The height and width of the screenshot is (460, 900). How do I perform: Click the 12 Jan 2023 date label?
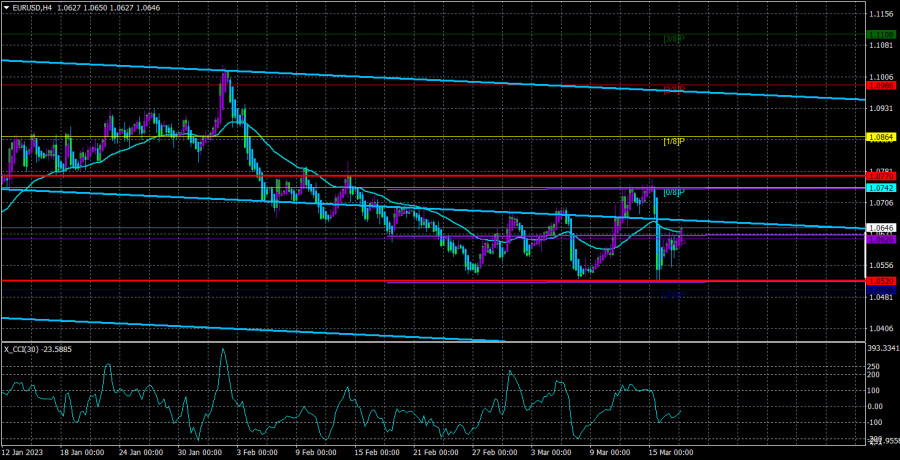tap(24, 452)
